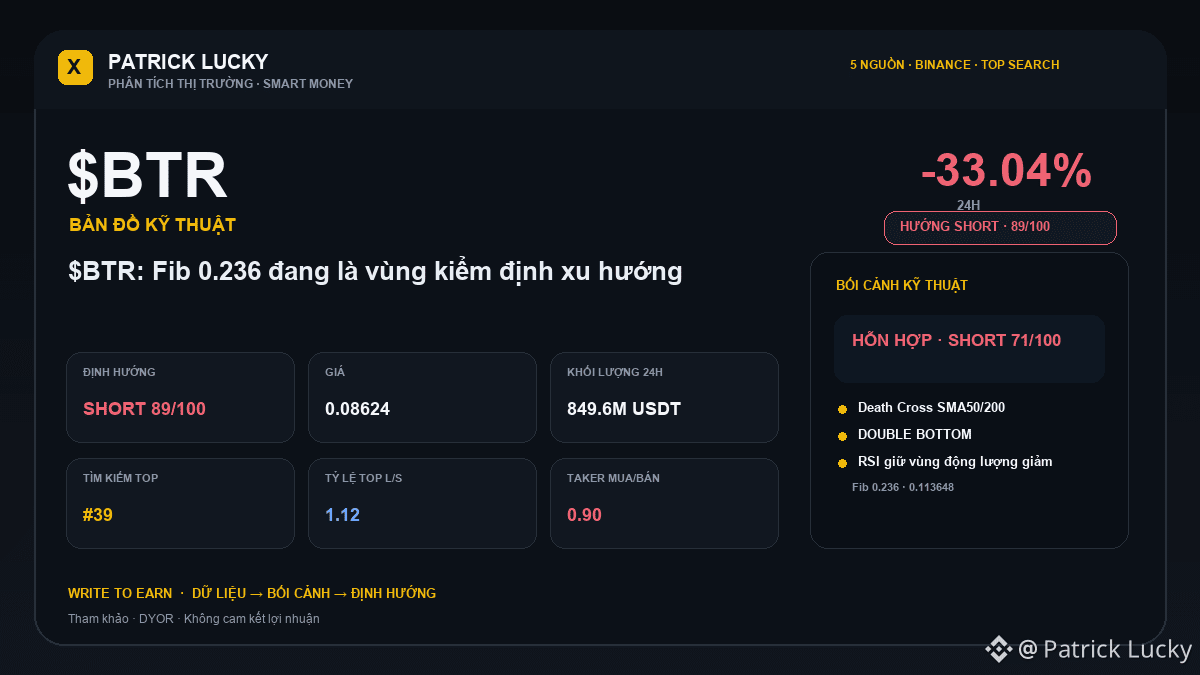1200x675 pixels.
Task: Select the HƯỚNG SHORT 89/100 pill badge
Action: (x=1000, y=228)
